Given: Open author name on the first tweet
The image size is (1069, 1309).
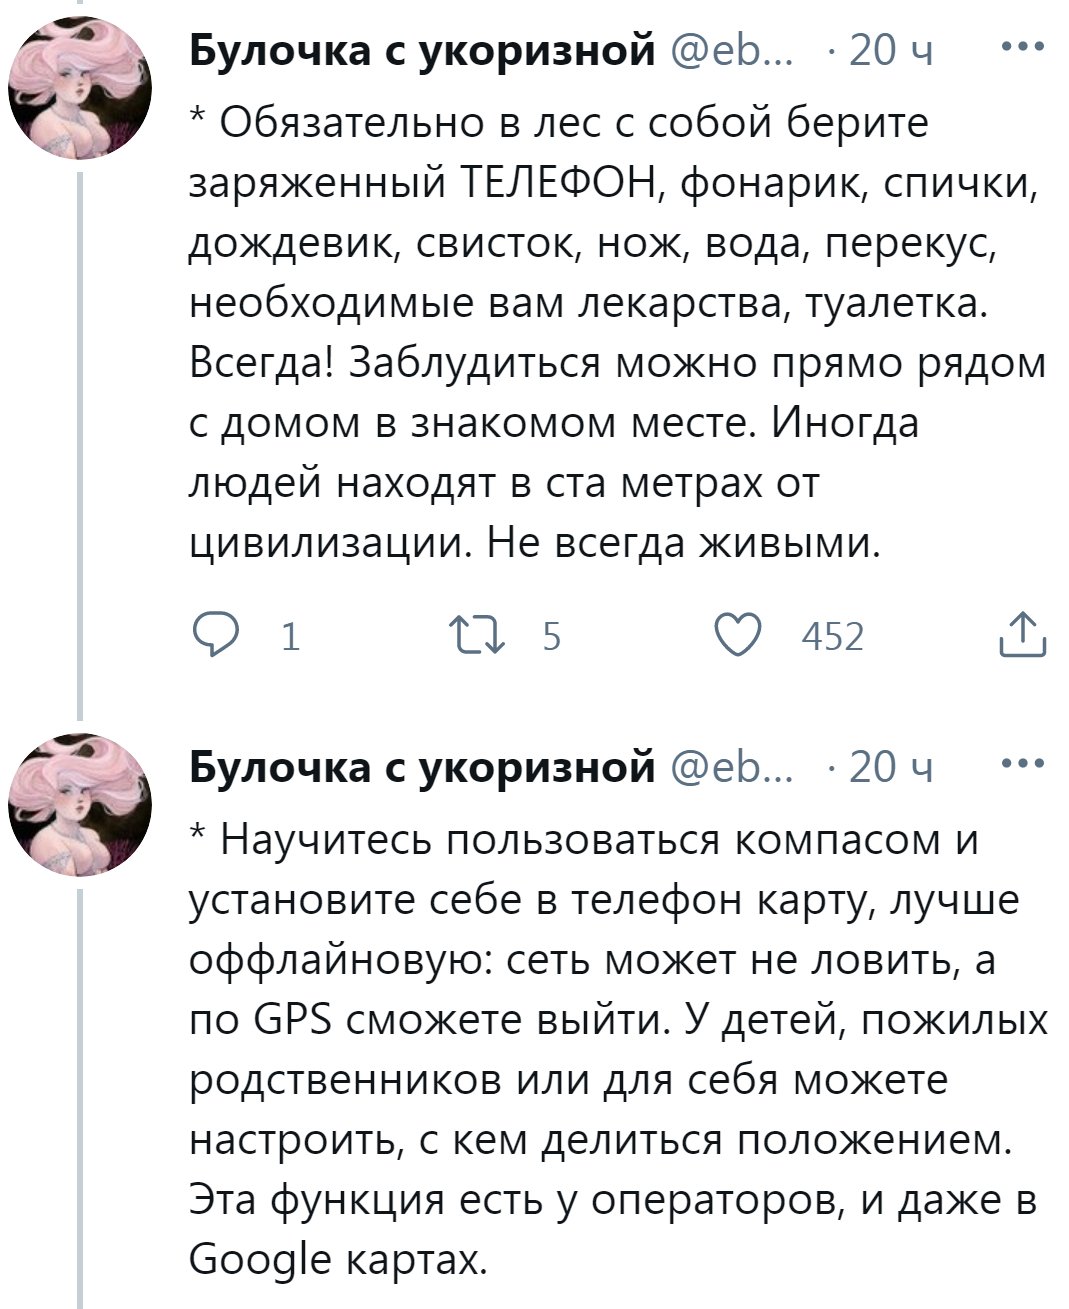Looking at the screenshot, I should click(422, 49).
